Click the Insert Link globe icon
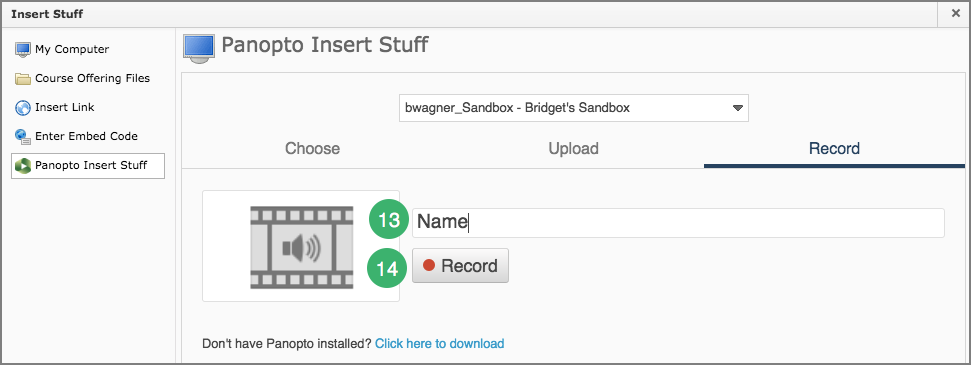This screenshot has width=971, height=365. 23,108
